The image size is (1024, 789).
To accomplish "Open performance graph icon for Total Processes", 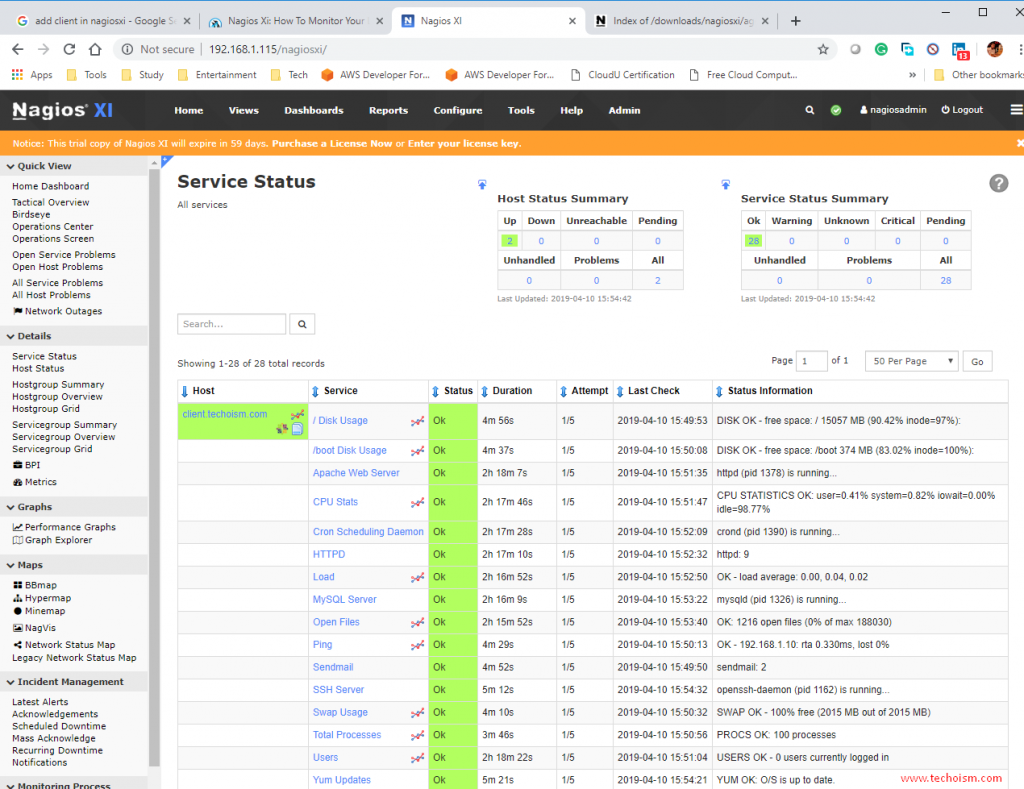I will point(417,735).
